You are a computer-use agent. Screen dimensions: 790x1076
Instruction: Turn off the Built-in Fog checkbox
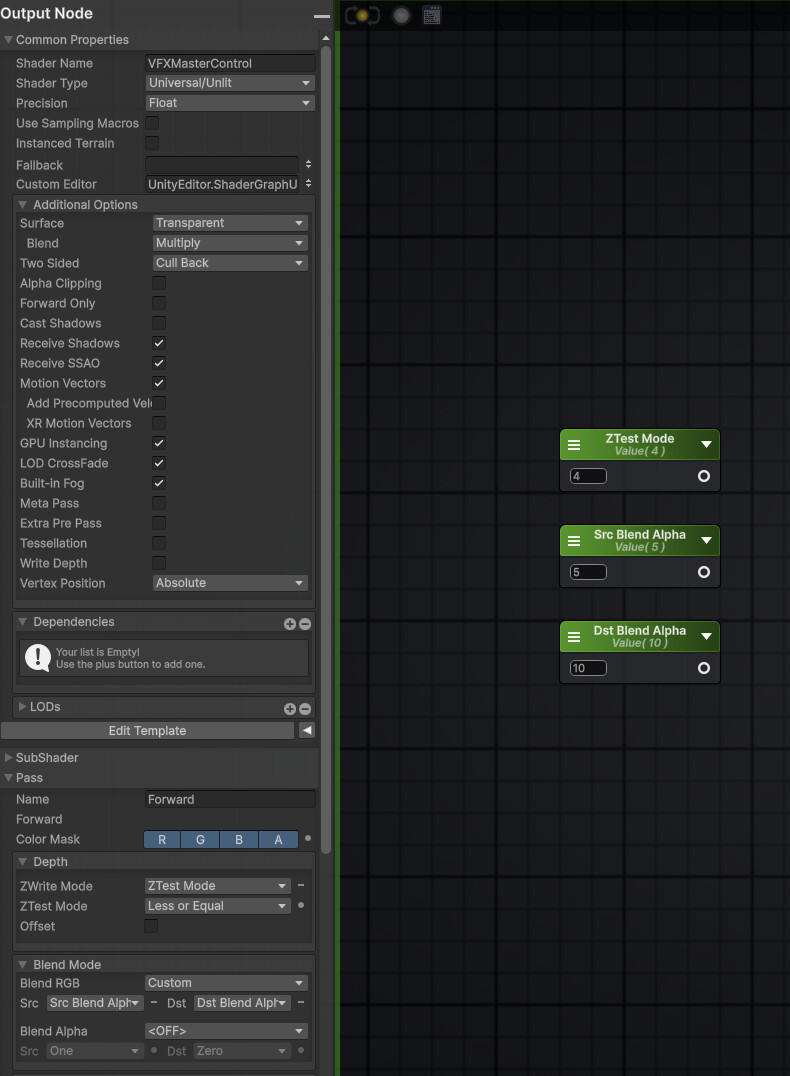coord(159,483)
